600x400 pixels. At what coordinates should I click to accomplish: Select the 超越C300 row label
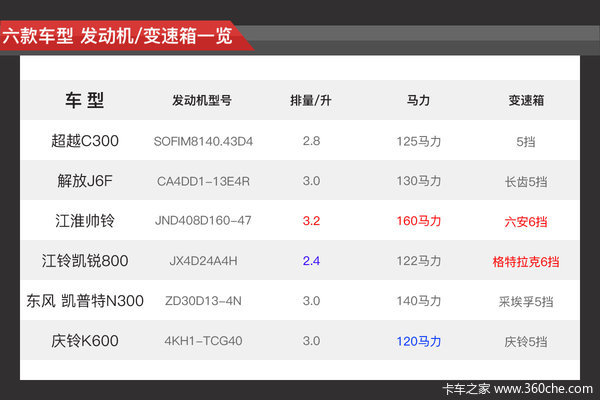tap(85, 141)
